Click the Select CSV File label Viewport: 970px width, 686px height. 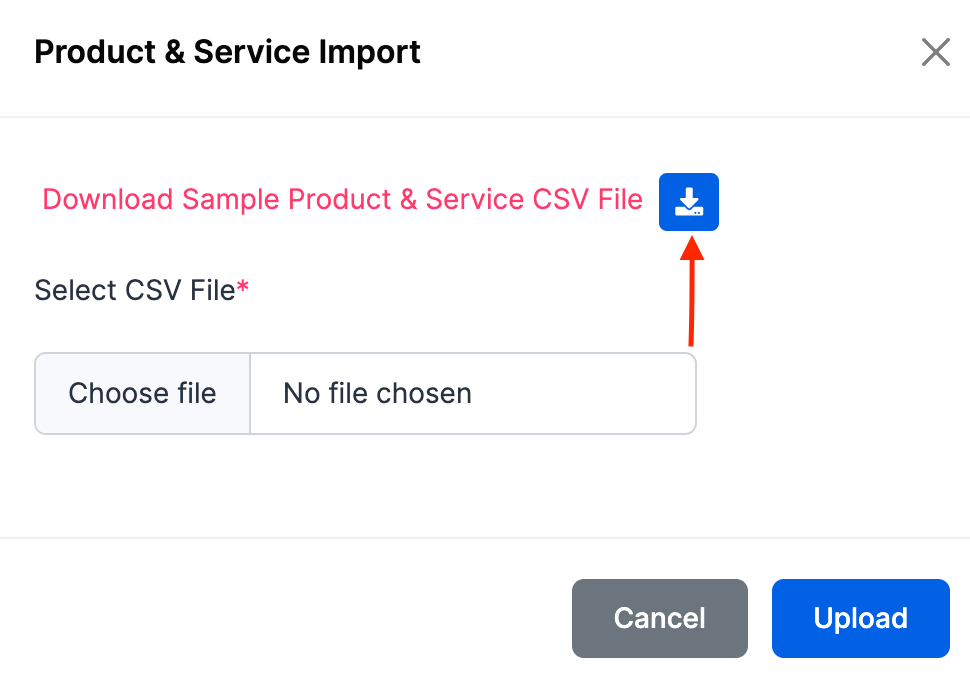pos(135,290)
